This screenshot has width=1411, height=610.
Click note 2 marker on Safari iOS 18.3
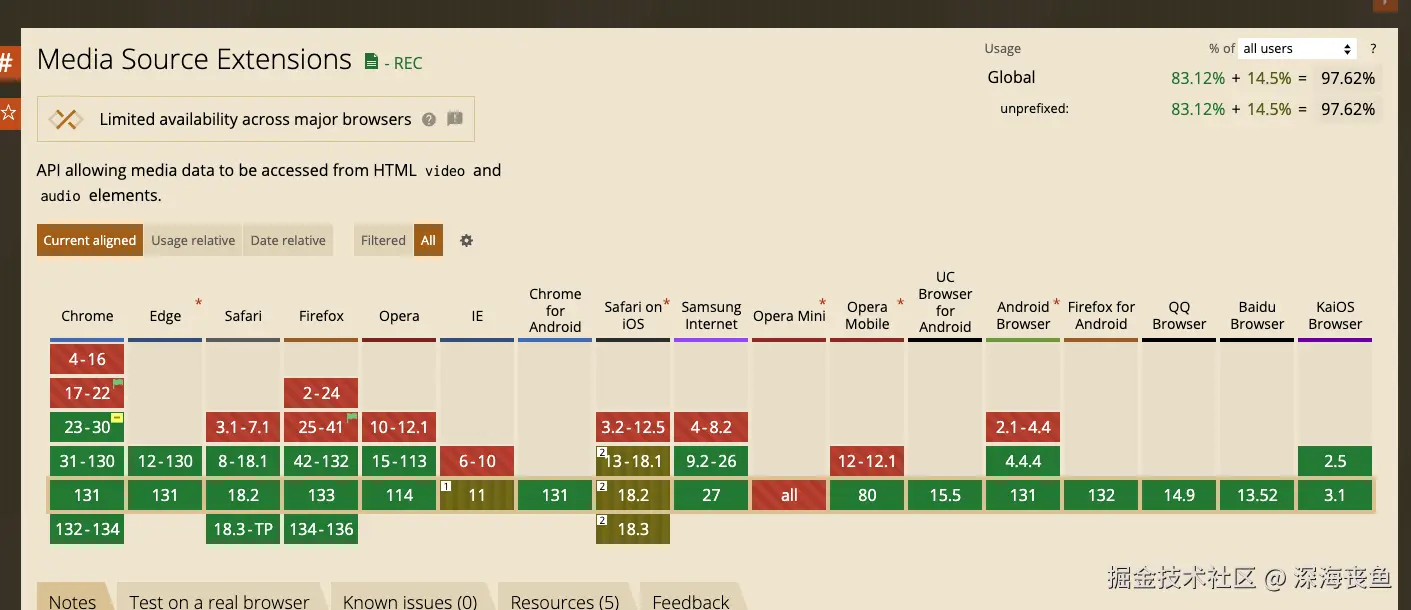tap(602, 520)
